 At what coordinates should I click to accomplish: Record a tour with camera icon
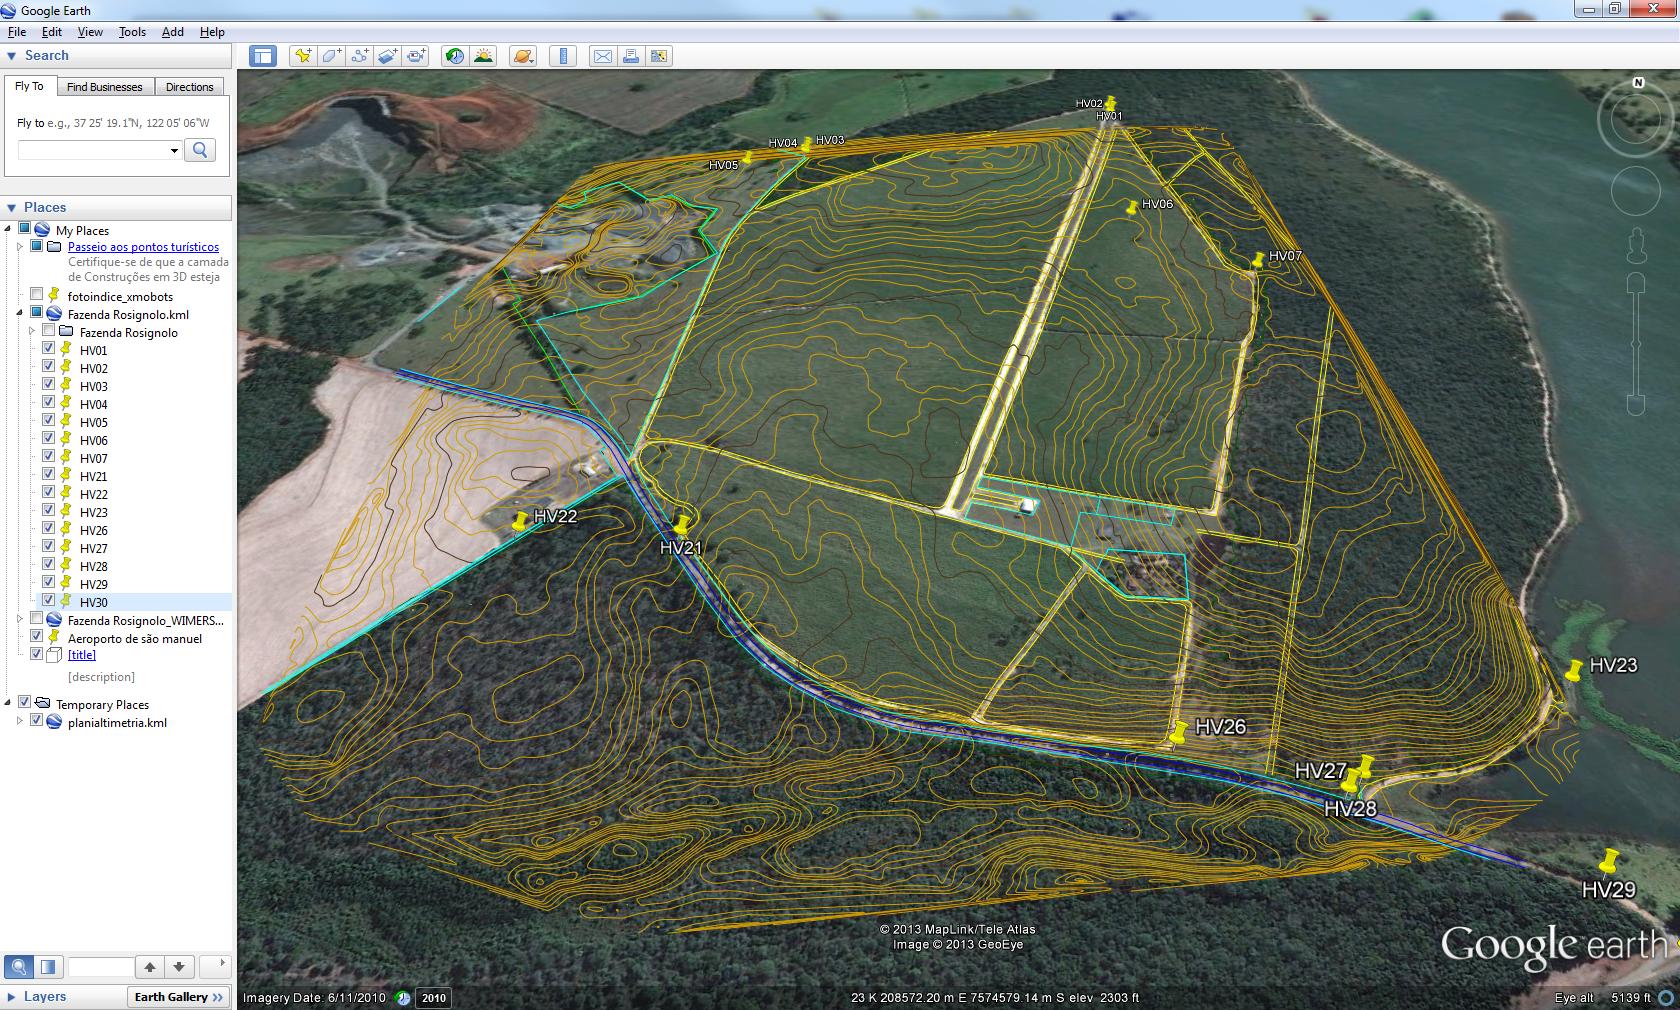click(416, 56)
